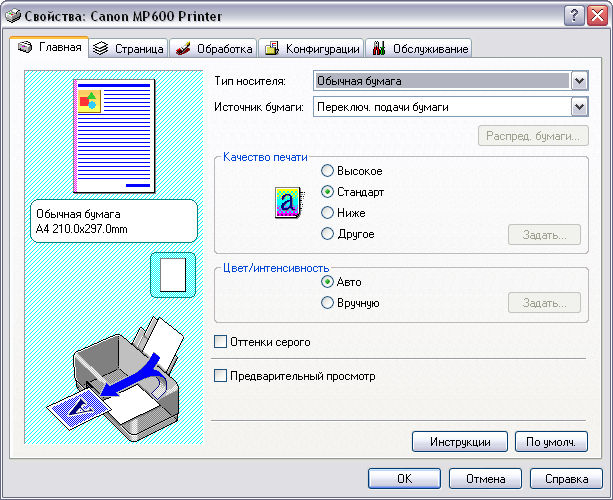Open the Обслуживание tab
This screenshot has height=500, width=613.
[419, 48]
